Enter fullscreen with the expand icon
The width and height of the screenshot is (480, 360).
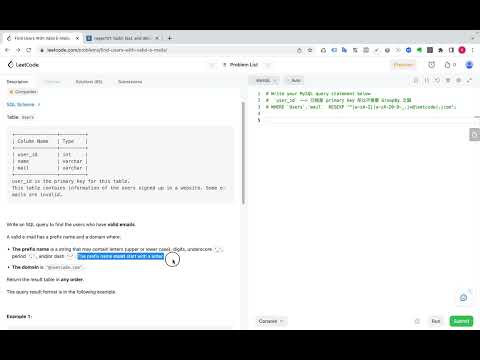coord(469,80)
